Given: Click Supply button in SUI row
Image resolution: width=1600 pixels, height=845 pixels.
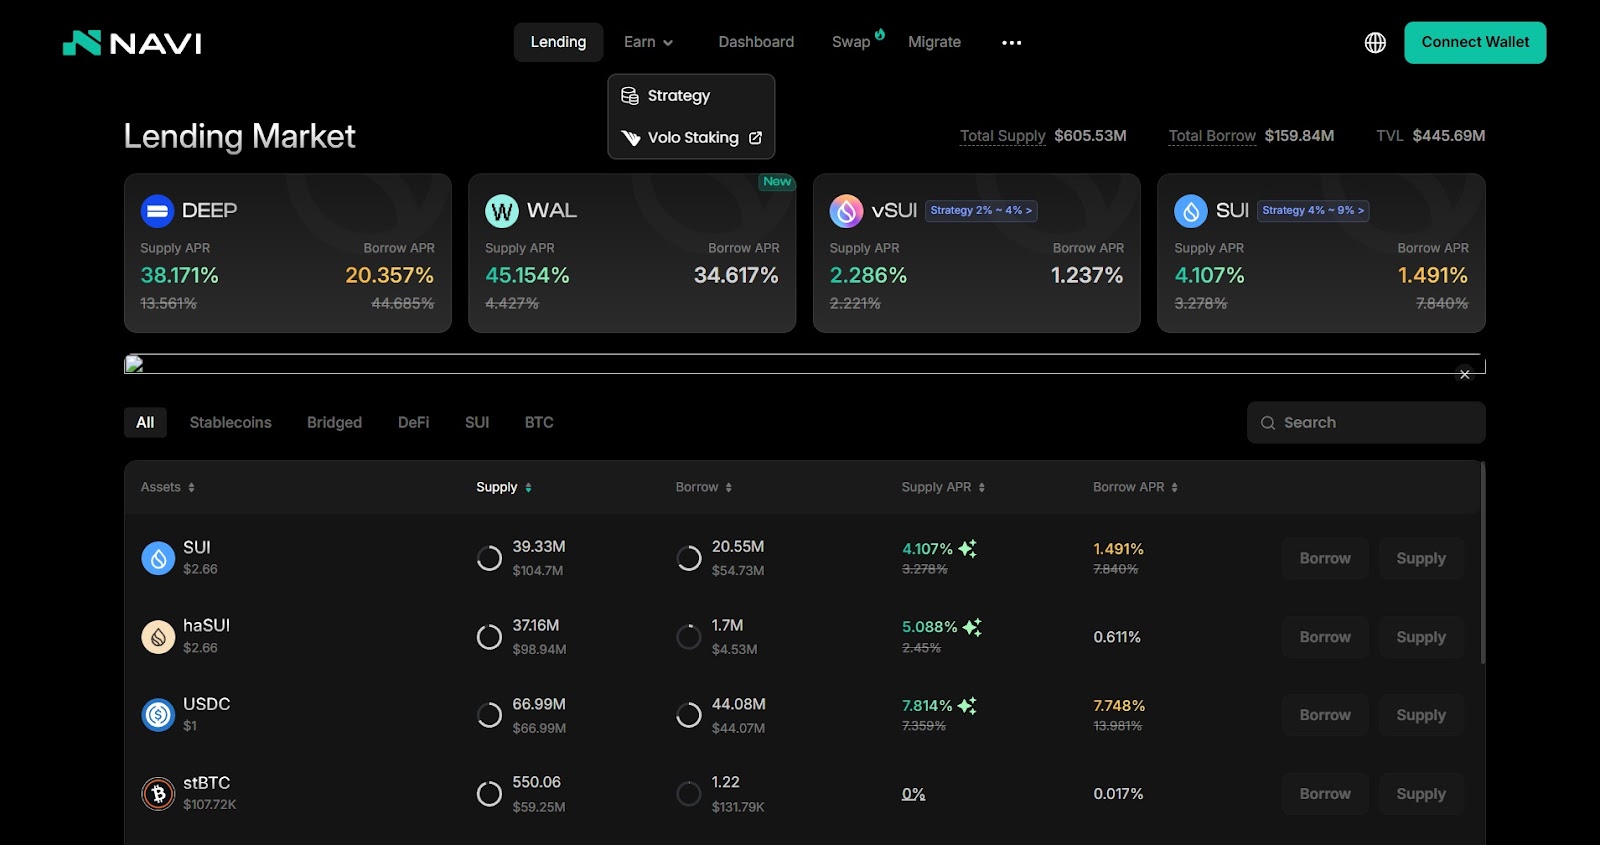Looking at the screenshot, I should (x=1421, y=559).
